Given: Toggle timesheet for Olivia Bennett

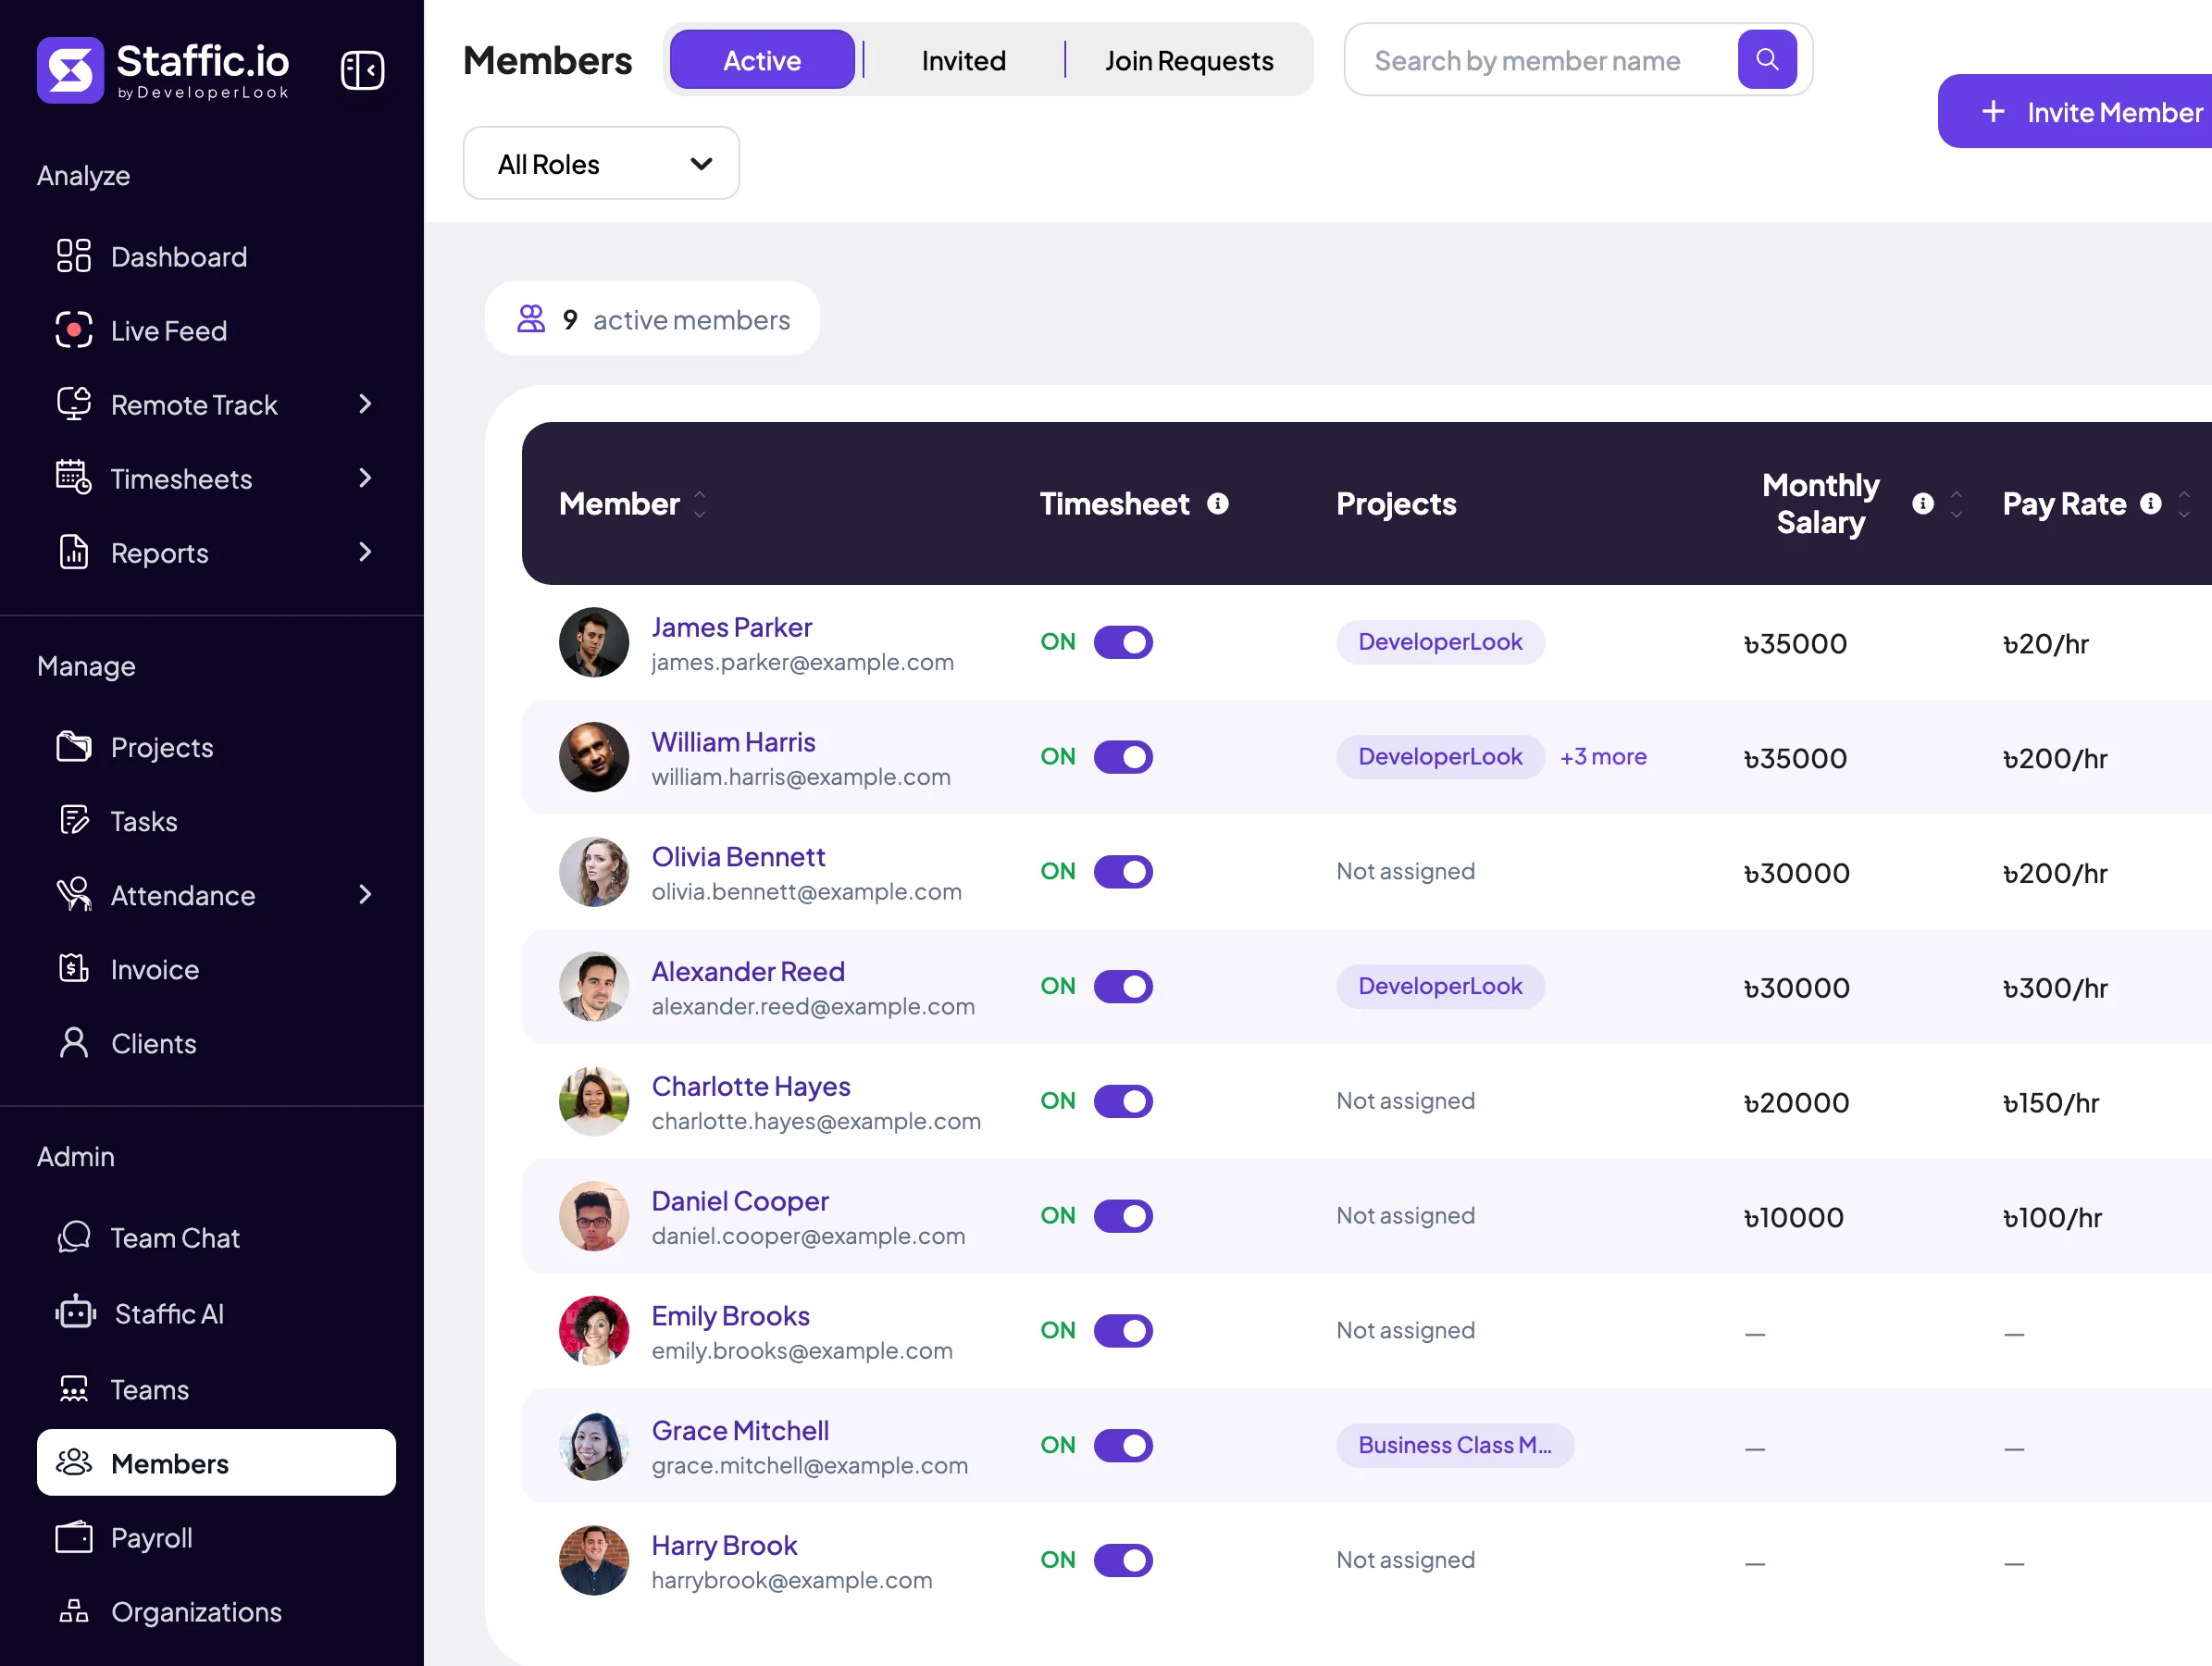Looking at the screenshot, I should tap(1123, 872).
